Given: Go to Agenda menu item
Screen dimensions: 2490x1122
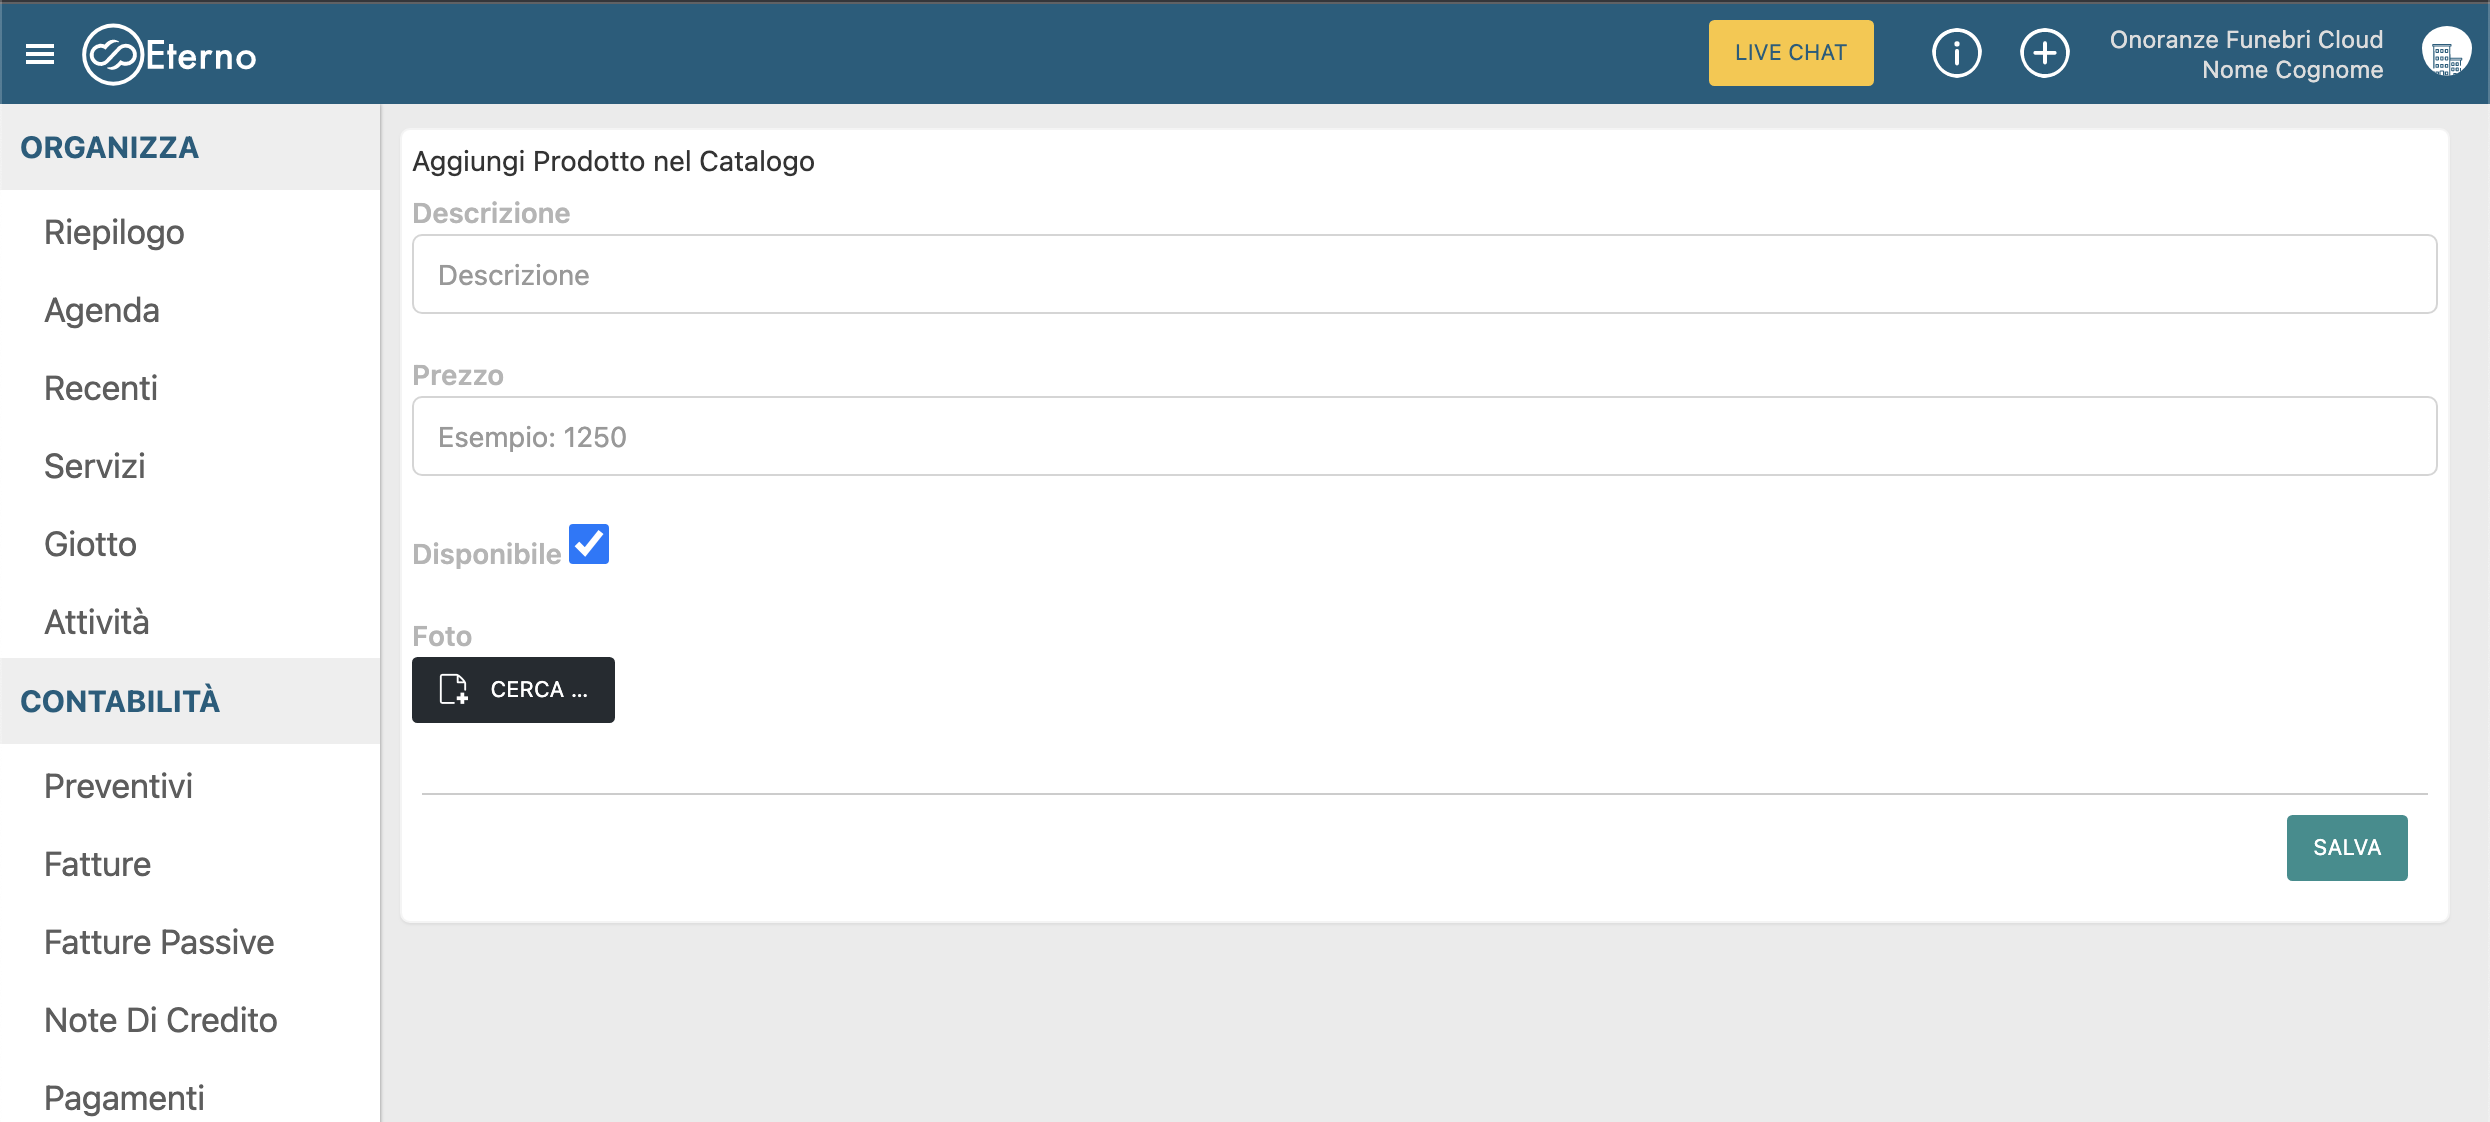Looking at the screenshot, I should tap(102, 310).
